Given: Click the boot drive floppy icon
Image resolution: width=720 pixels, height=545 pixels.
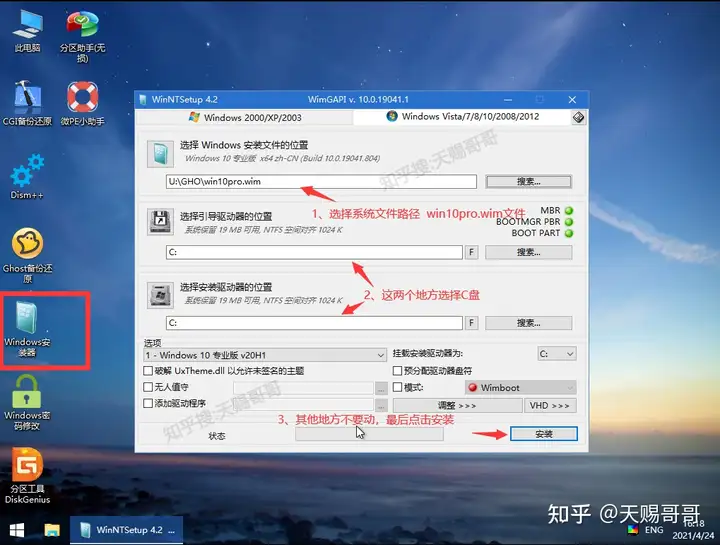Looking at the screenshot, I should point(160,222).
